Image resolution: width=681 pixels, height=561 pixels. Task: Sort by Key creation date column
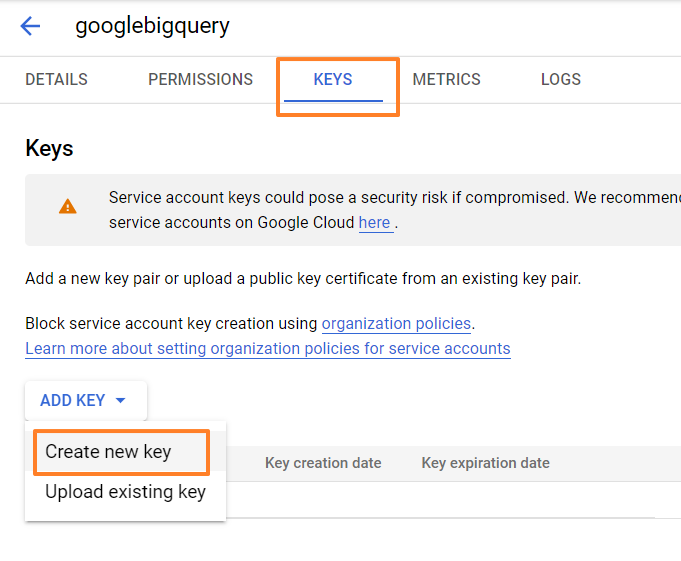coord(323,463)
